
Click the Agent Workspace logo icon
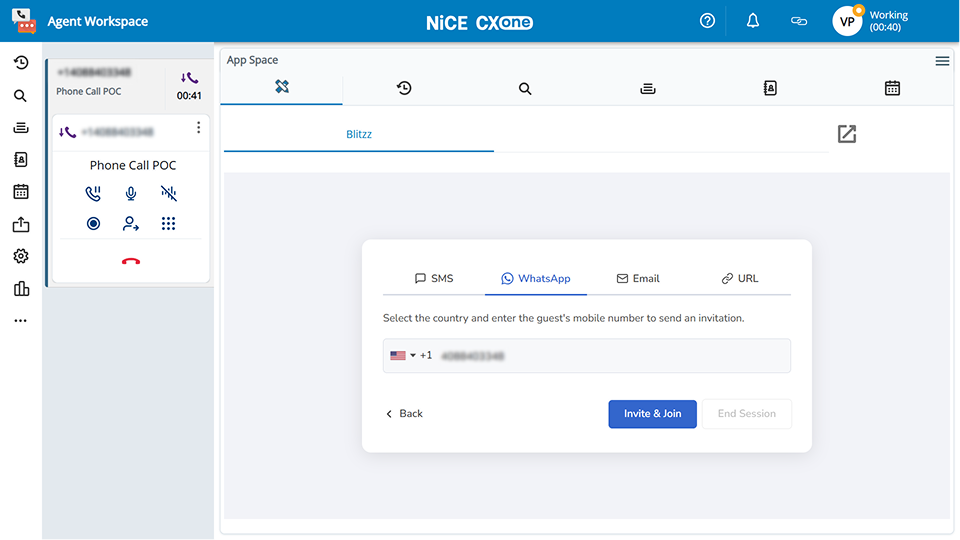pyautogui.click(x=24, y=21)
